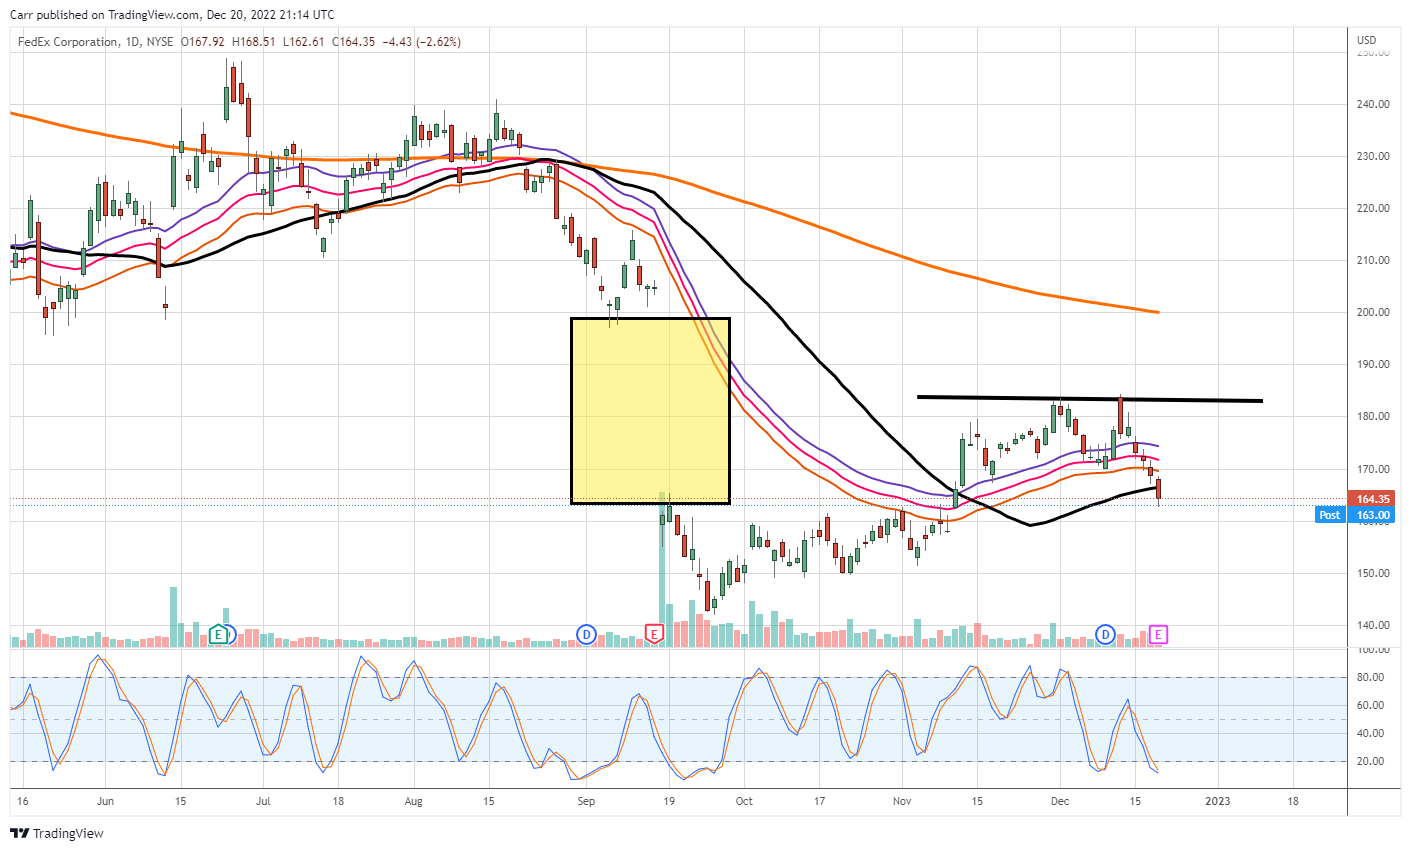
Task: Click the red earnings E marker in September
Action: coord(654,634)
